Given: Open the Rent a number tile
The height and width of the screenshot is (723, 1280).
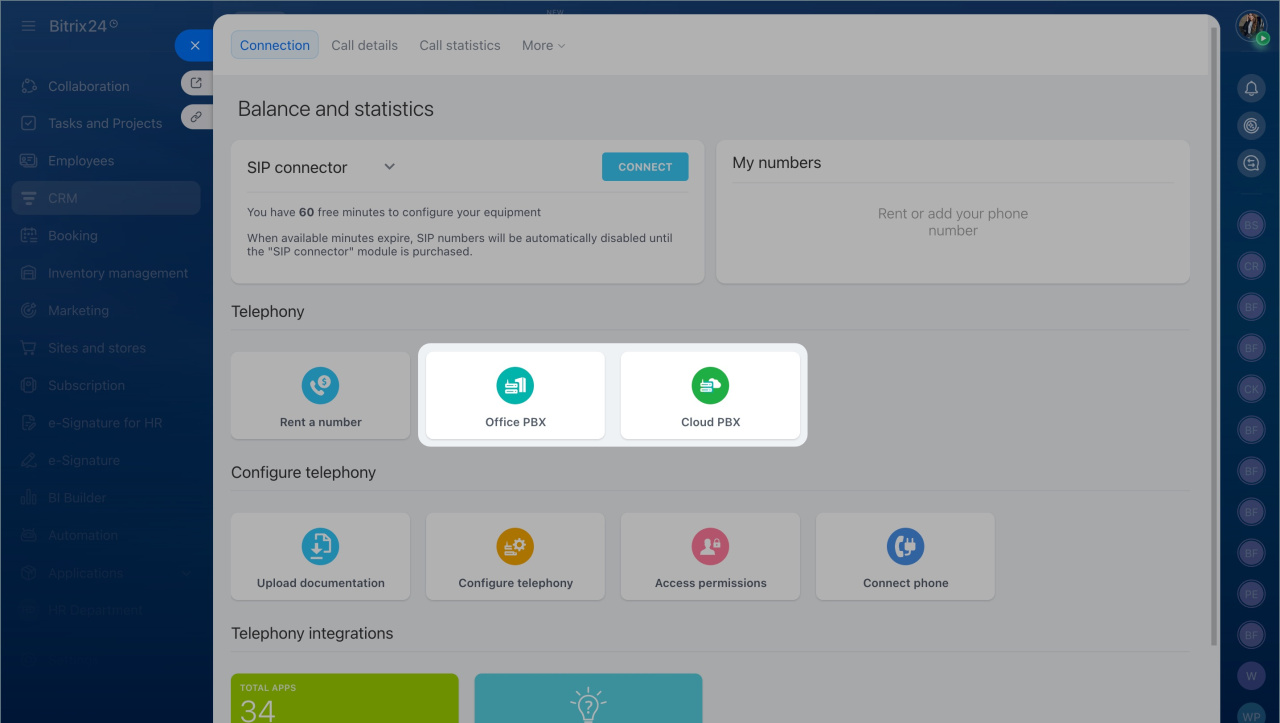Looking at the screenshot, I should 320,395.
